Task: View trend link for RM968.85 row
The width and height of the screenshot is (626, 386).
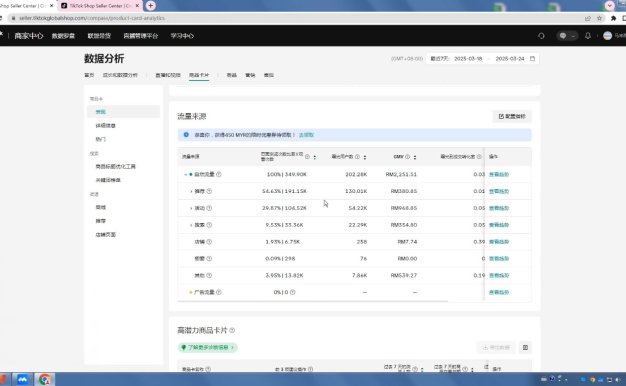Action: (x=499, y=208)
